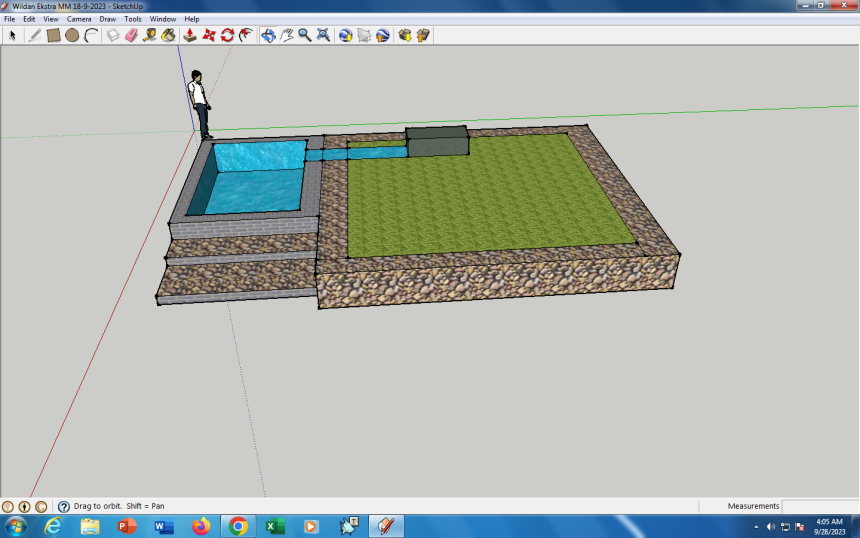Select the Paint Bucket tool
Image resolution: width=860 pixels, height=538 pixels.
[168, 35]
